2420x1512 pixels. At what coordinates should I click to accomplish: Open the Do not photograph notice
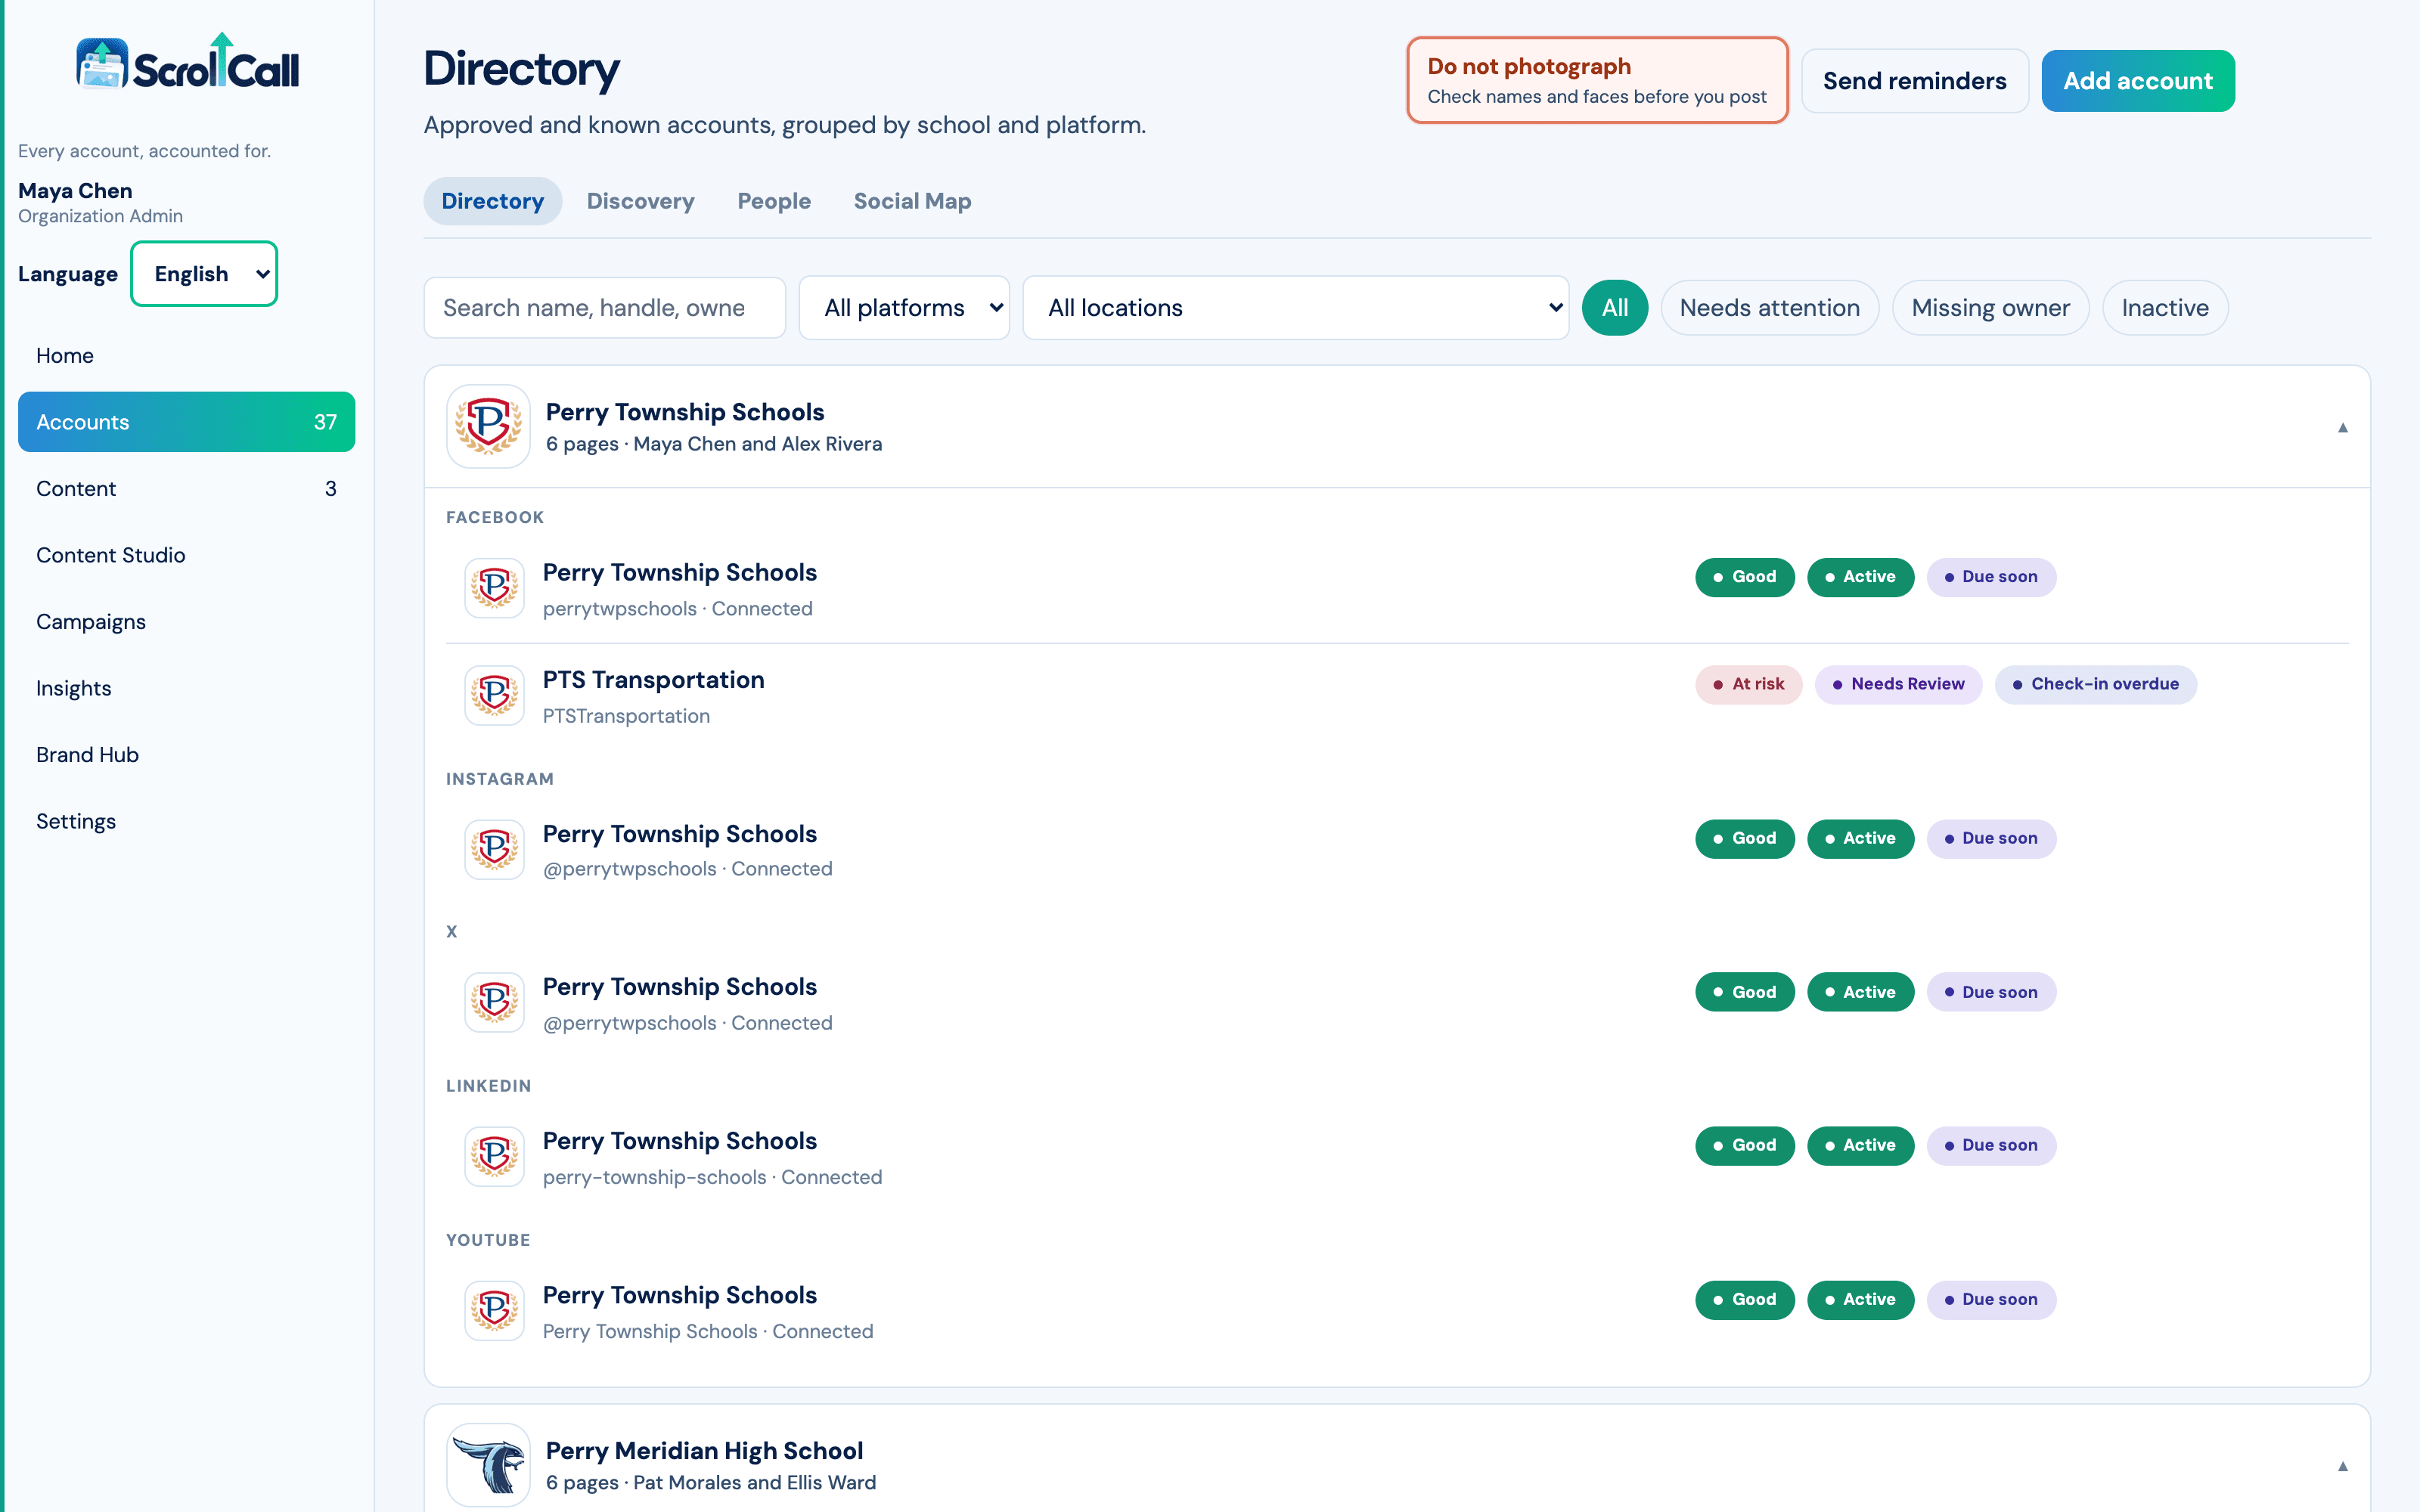1597,81
